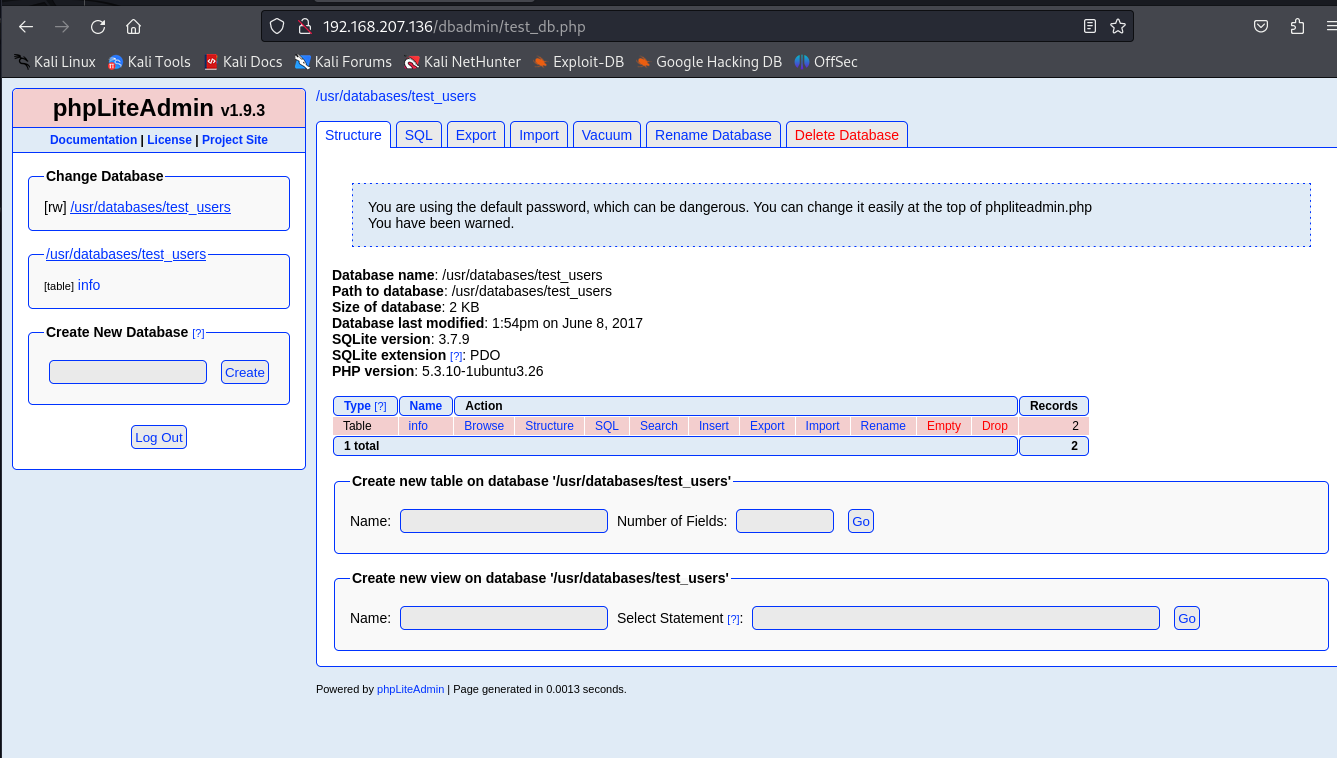Open Kali Linux bookmark

[55, 62]
